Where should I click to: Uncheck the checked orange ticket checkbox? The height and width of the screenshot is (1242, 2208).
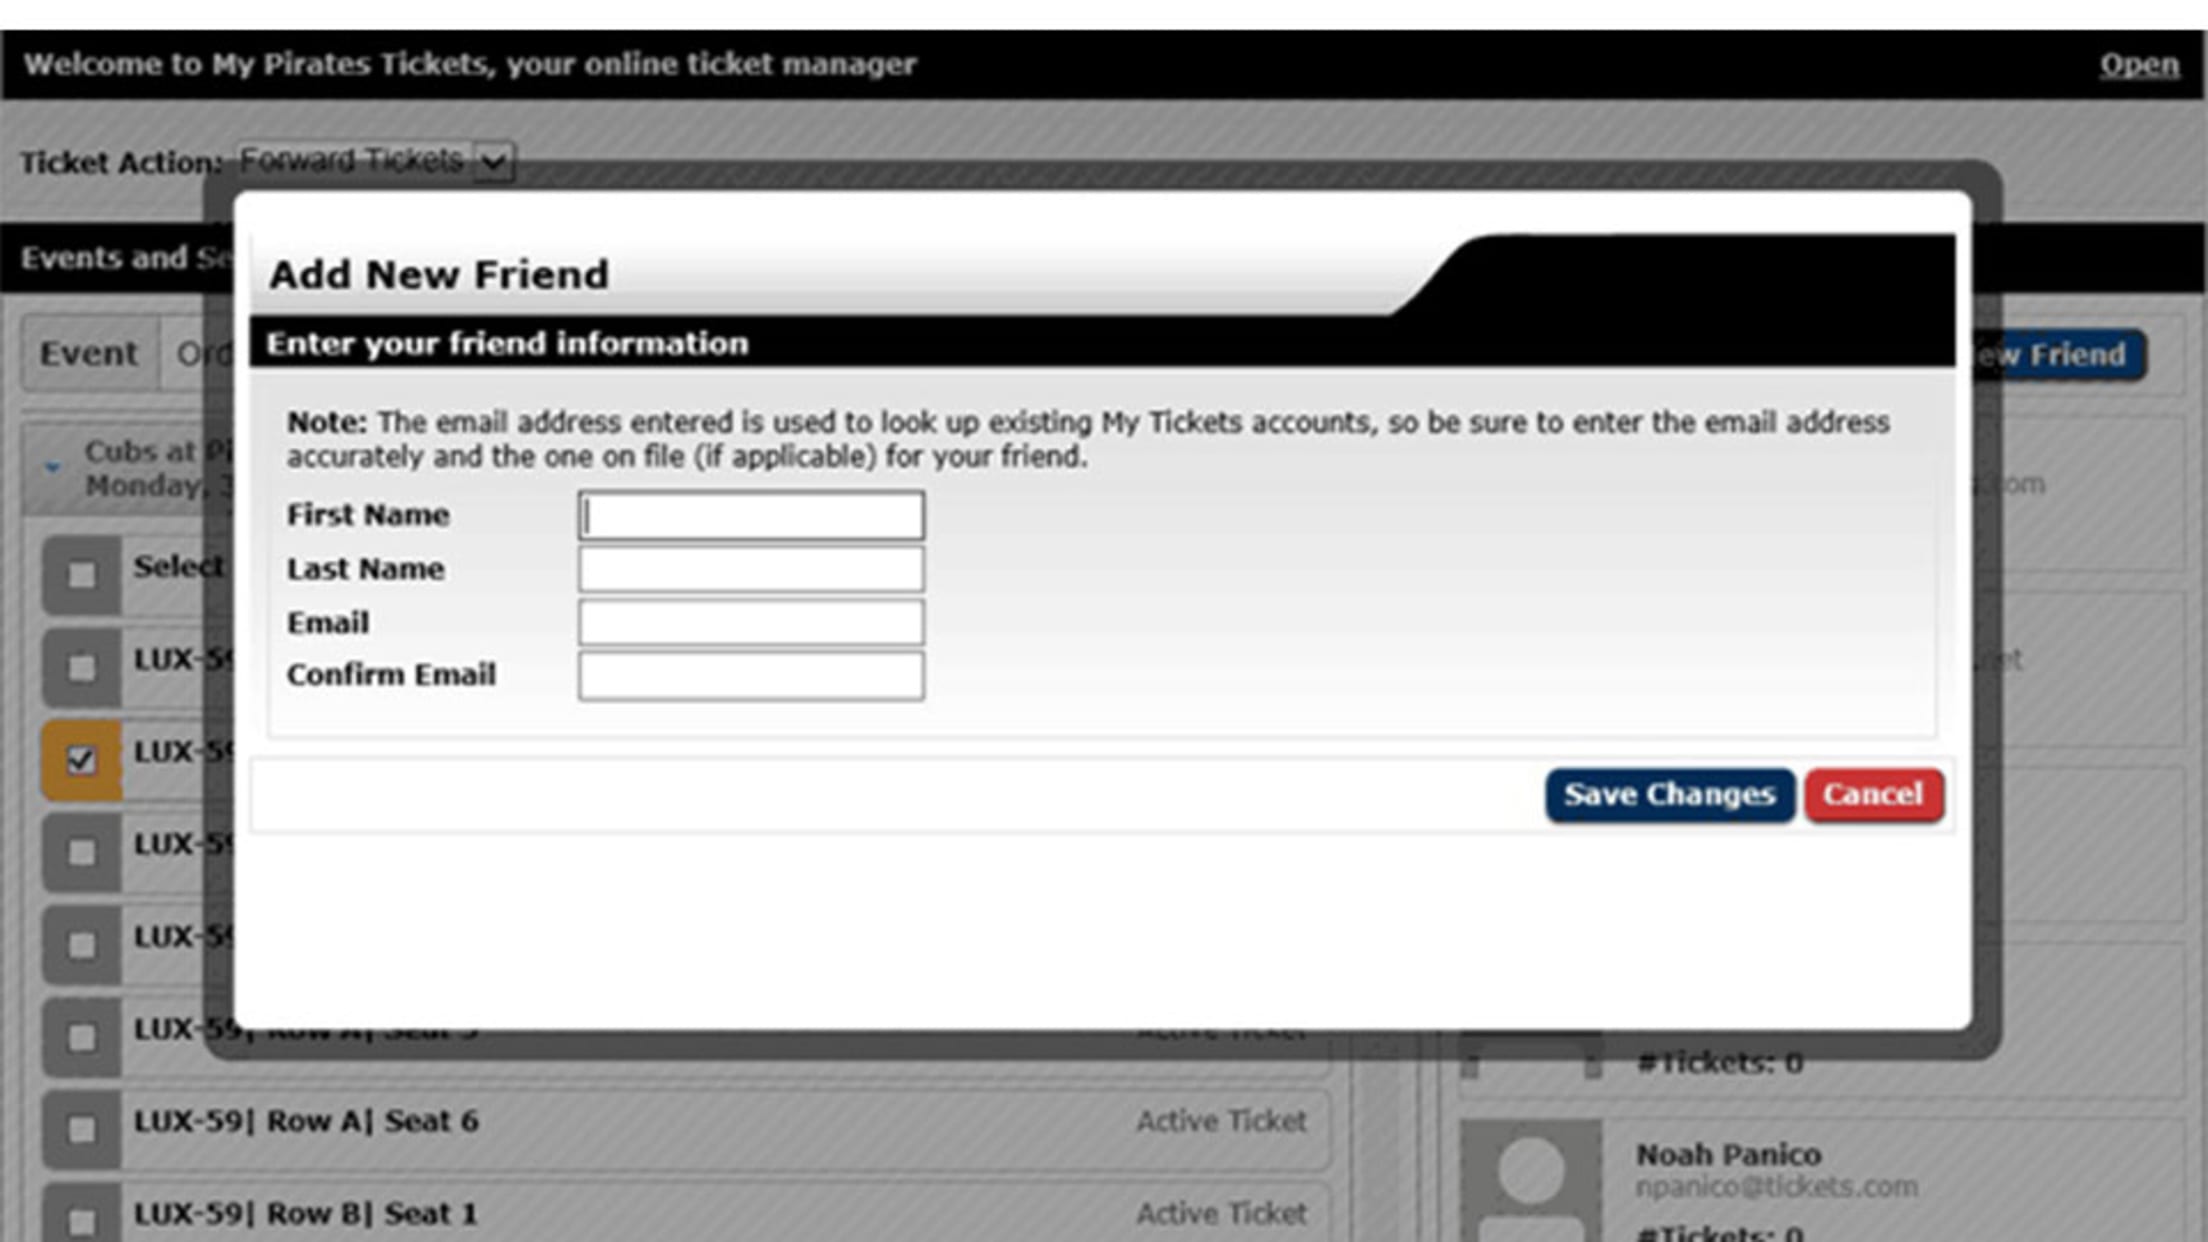click(x=81, y=760)
